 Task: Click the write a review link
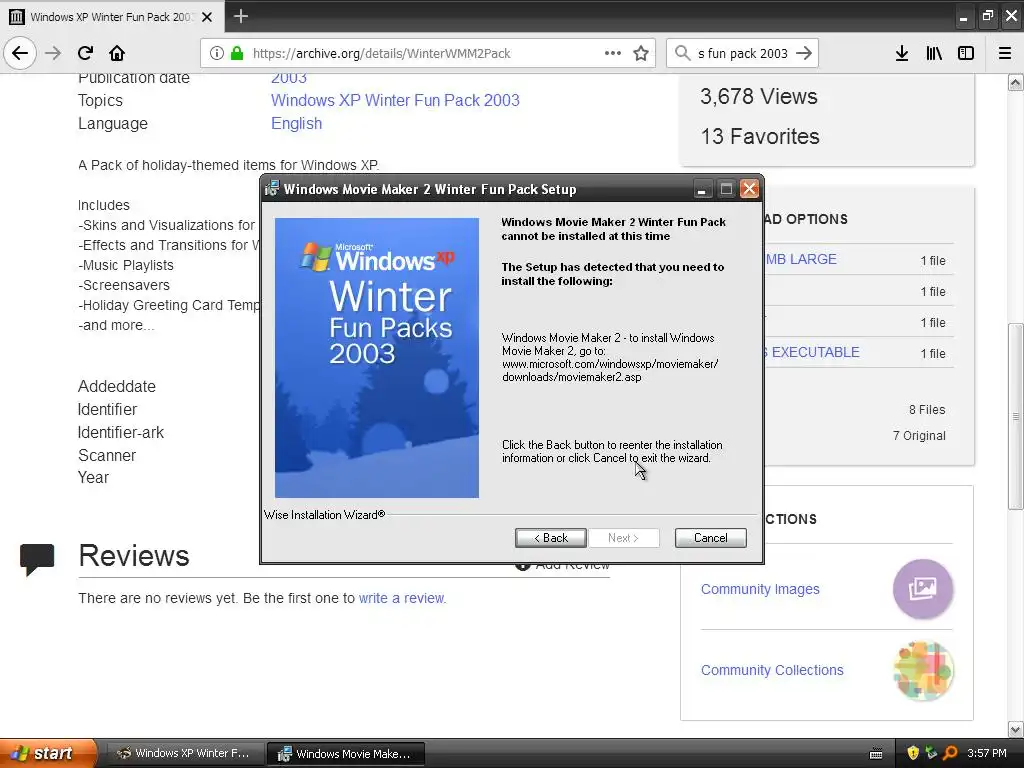coord(402,598)
